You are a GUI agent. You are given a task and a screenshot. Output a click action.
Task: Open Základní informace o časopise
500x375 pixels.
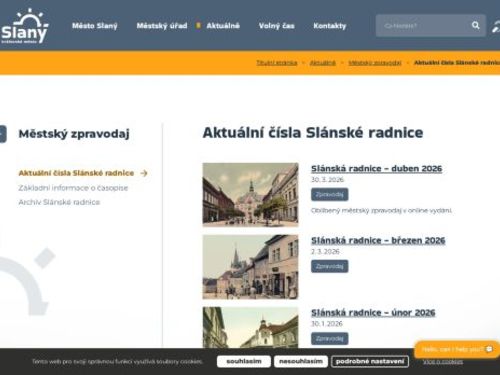[x=73, y=188]
